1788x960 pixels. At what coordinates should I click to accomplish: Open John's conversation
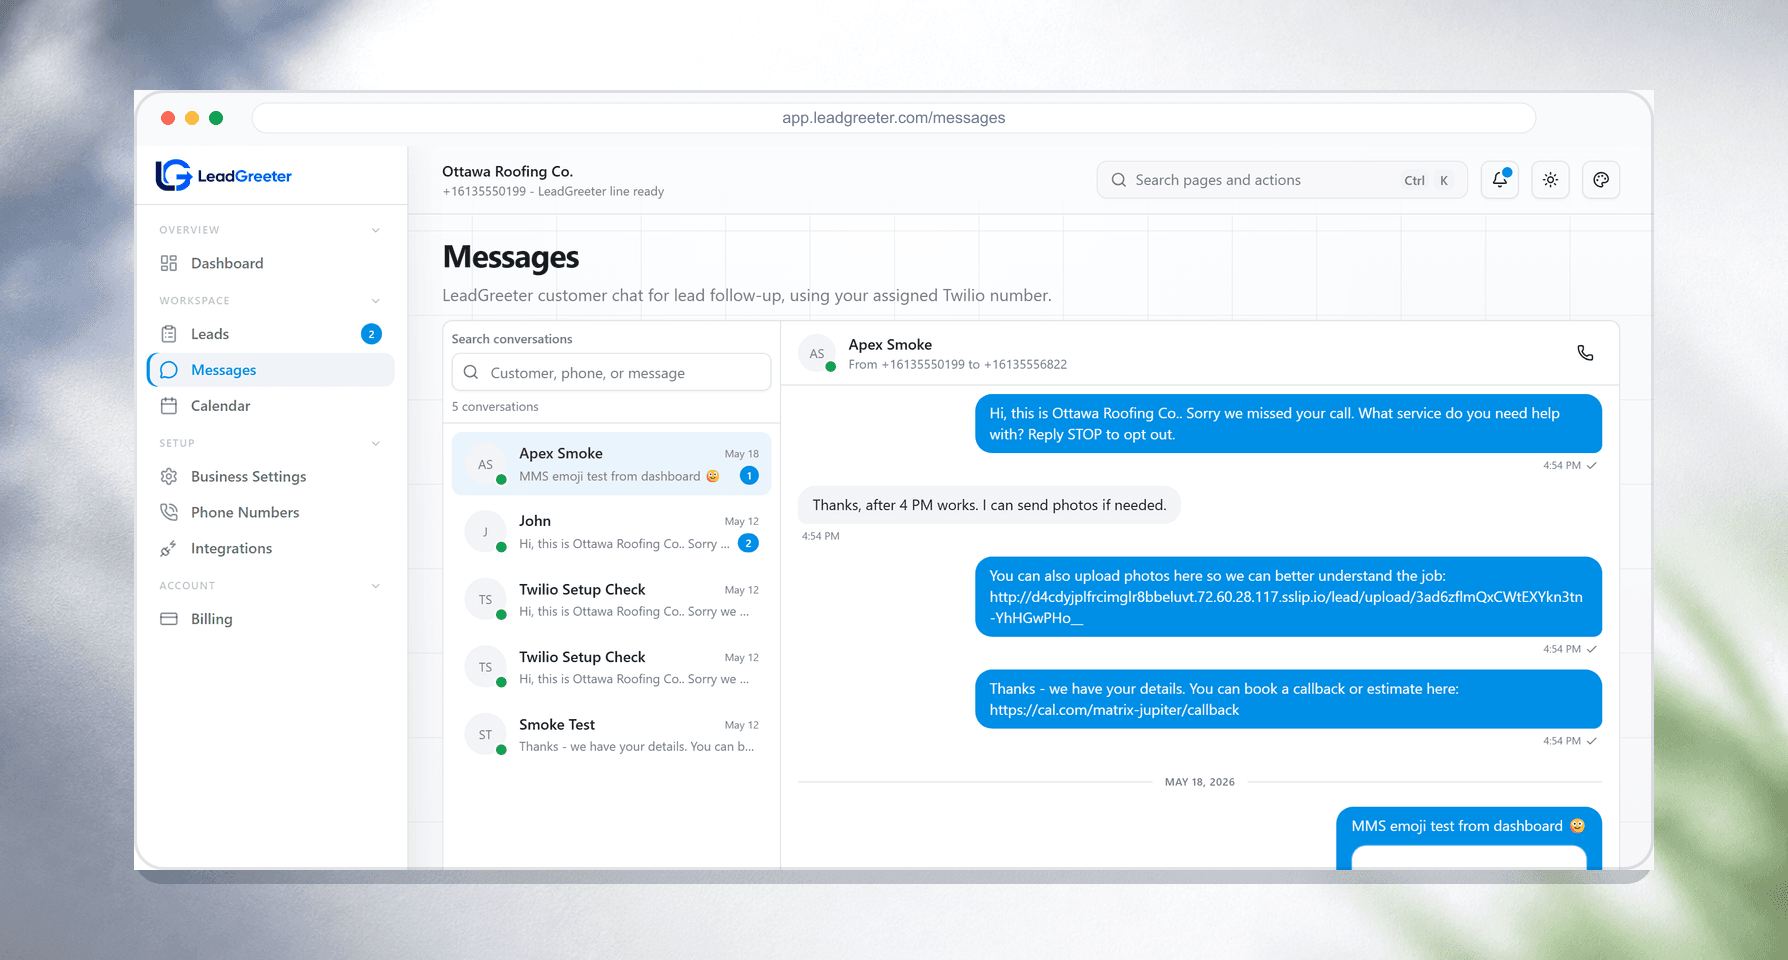coord(611,532)
